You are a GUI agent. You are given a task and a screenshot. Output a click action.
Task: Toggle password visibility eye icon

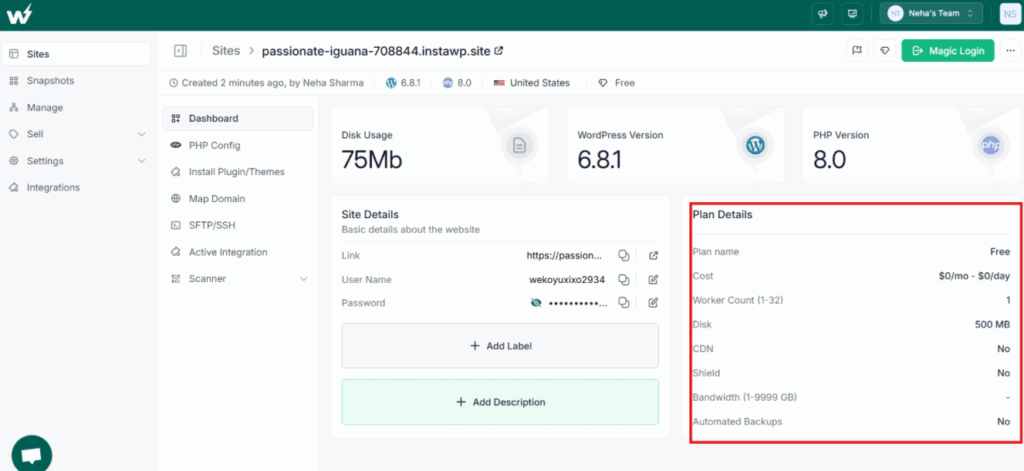point(536,302)
